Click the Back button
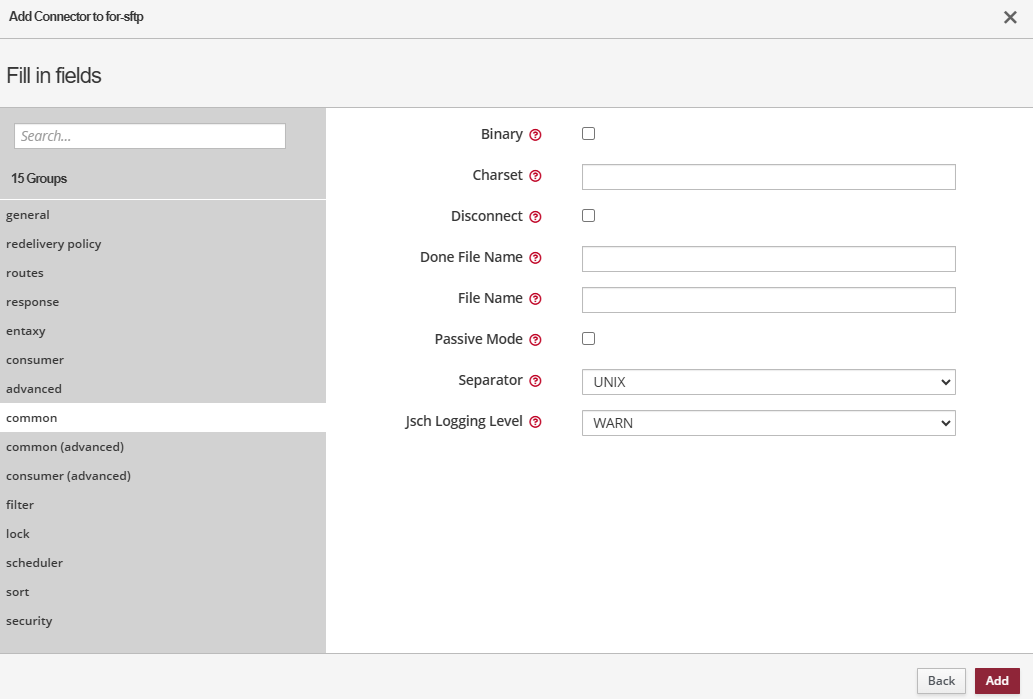Viewport: 1033px width, 699px height. [941, 681]
